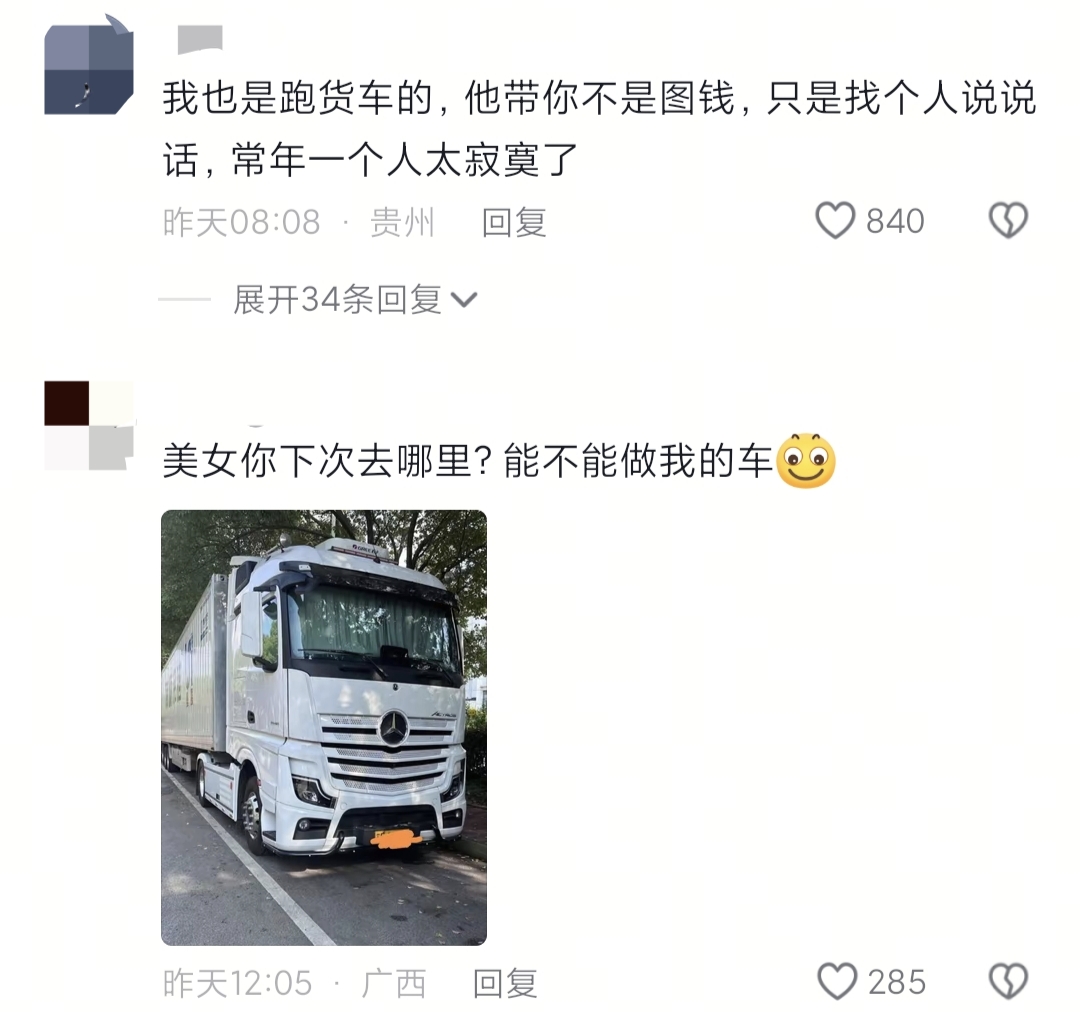Tap the heart icon next to 285
This screenshot has width=1080, height=1012.
[x=837, y=981]
